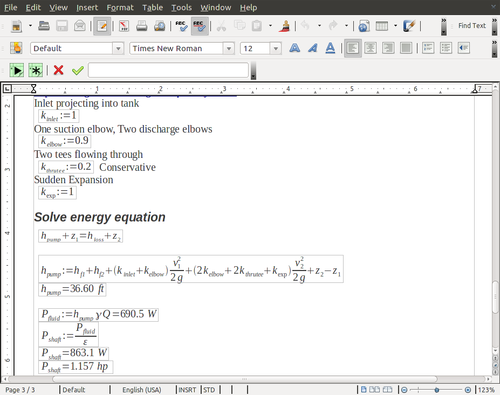This screenshot has width=500, height=395.
Task: Open the paragraph style Default dropdown
Action: pos(118,48)
